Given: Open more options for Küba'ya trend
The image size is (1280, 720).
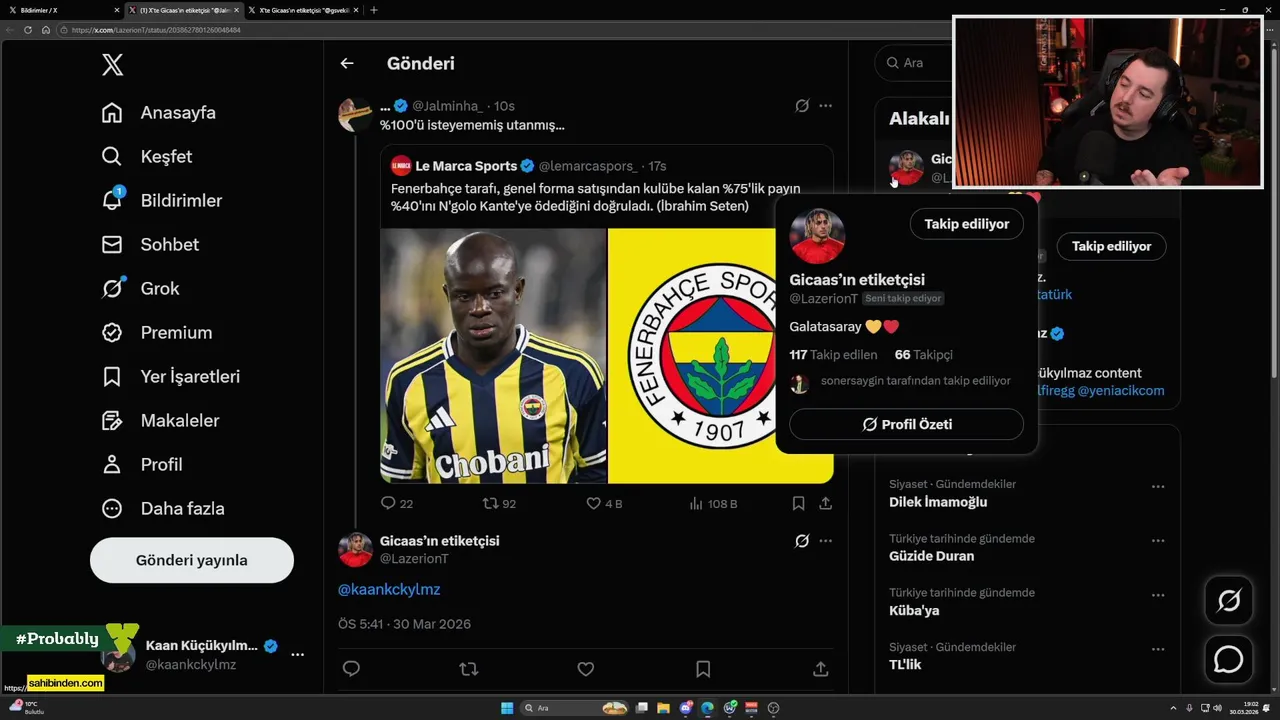Looking at the screenshot, I should pos(1158,595).
